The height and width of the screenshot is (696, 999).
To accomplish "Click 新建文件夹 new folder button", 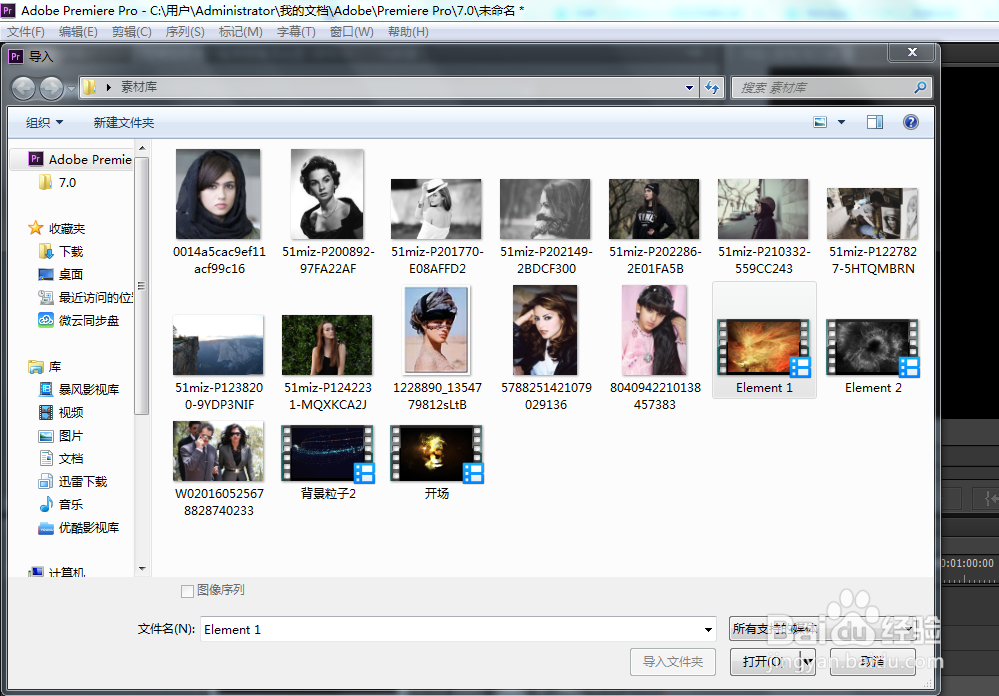I will click(124, 122).
